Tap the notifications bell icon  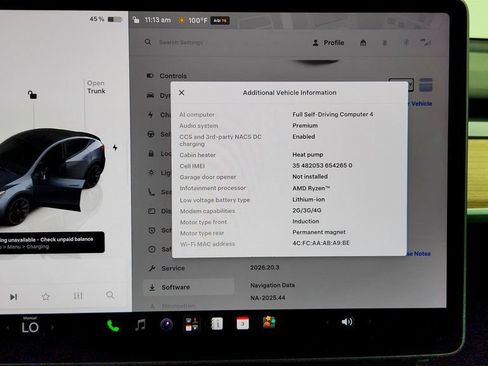[x=385, y=43]
